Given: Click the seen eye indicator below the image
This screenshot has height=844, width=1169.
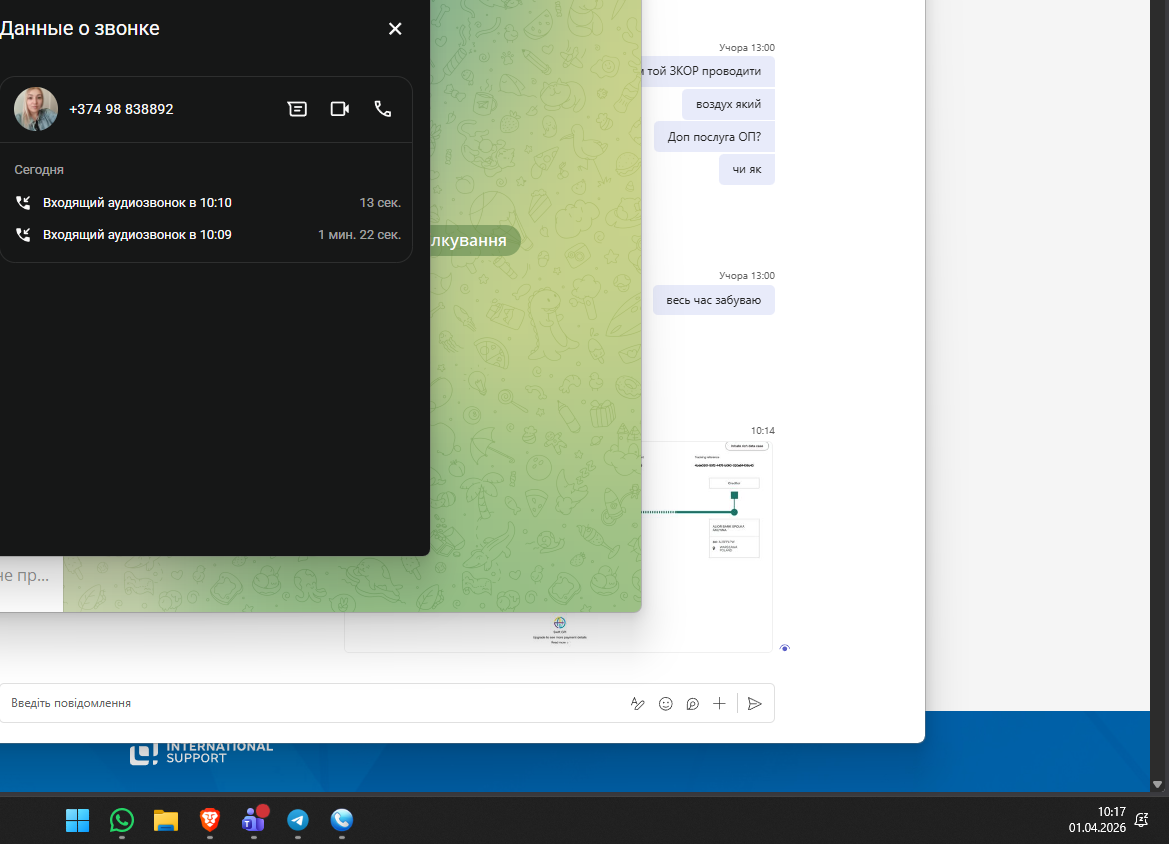Looking at the screenshot, I should coord(784,648).
